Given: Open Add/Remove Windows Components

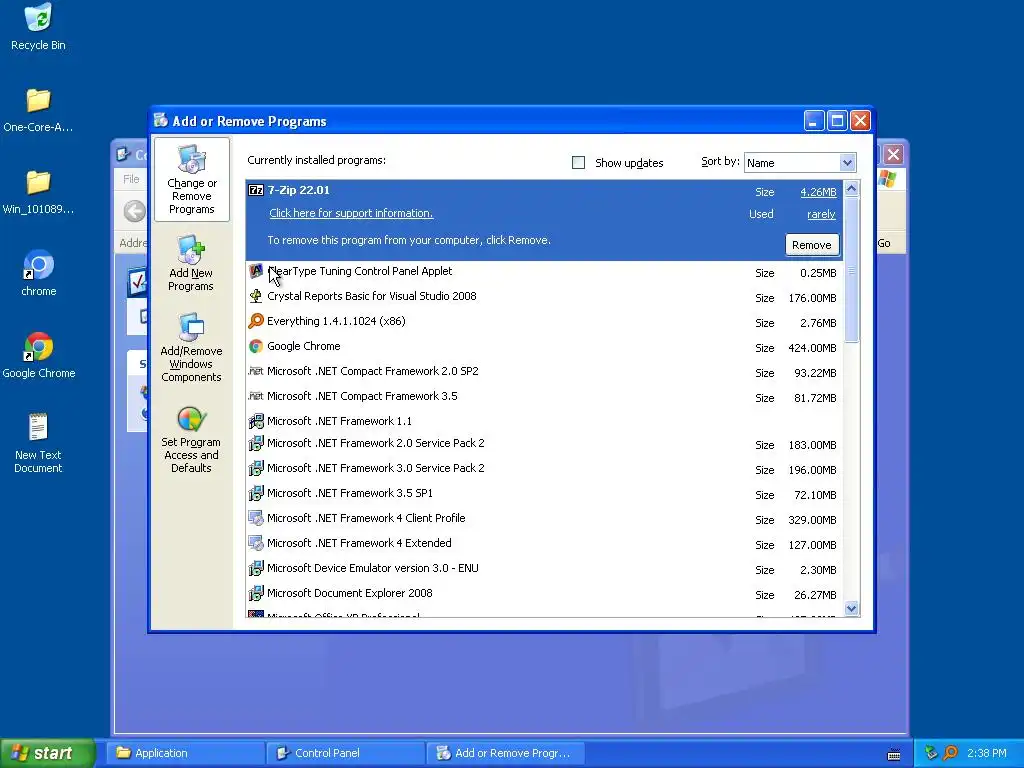Looking at the screenshot, I should click(x=191, y=347).
